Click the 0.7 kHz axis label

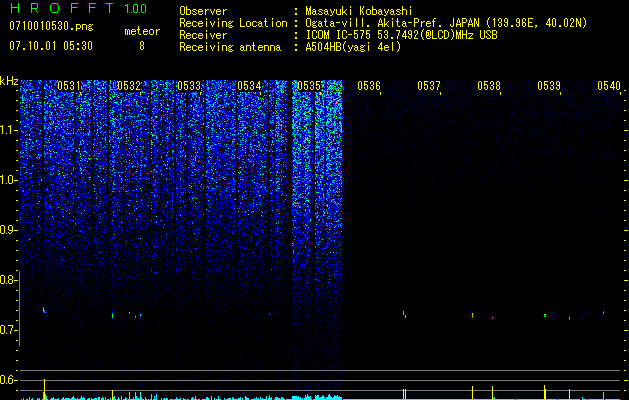[8, 330]
